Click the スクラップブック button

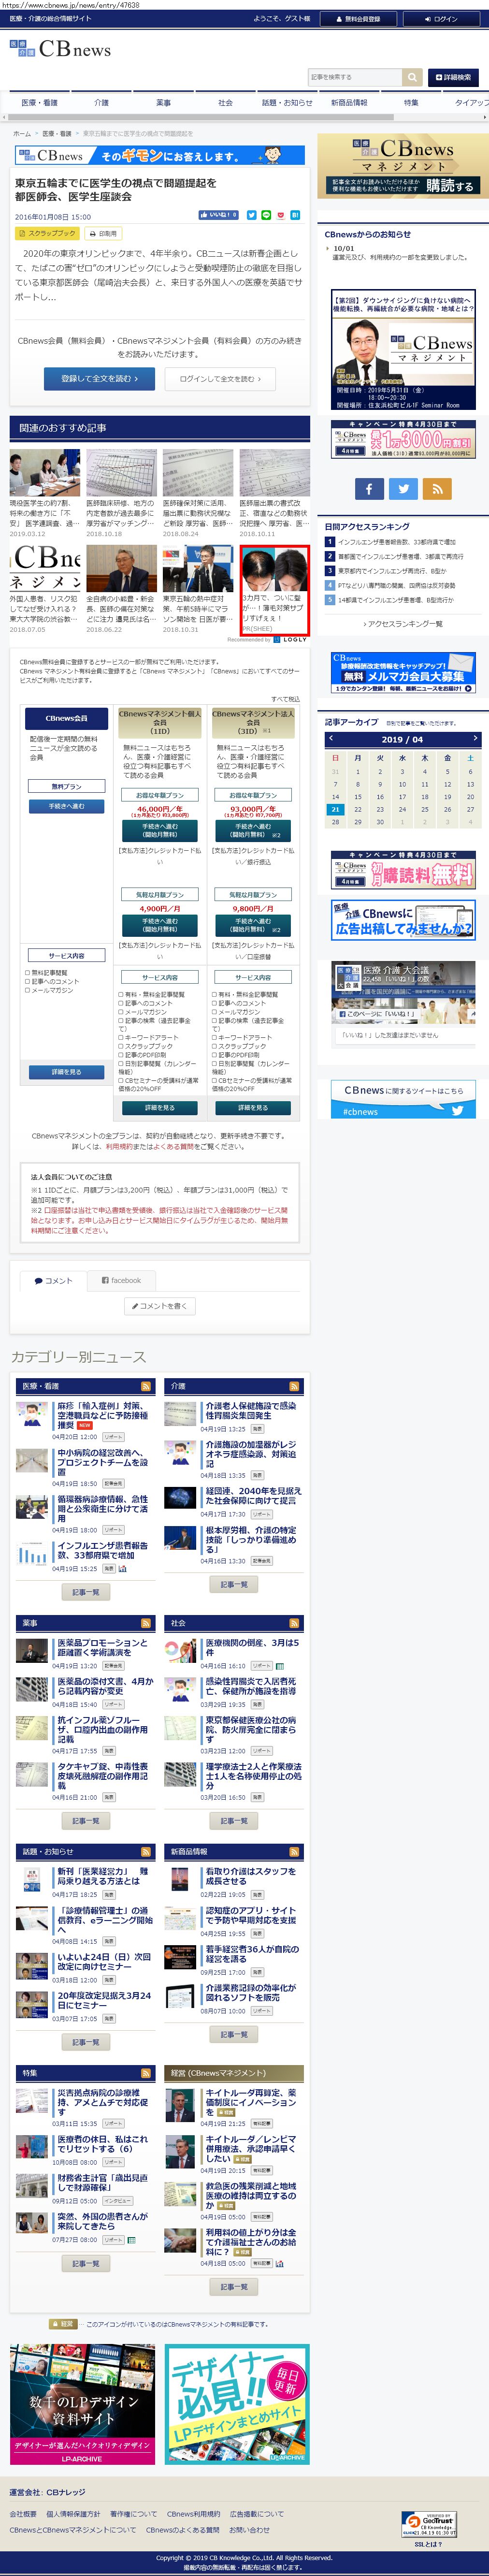click(47, 233)
